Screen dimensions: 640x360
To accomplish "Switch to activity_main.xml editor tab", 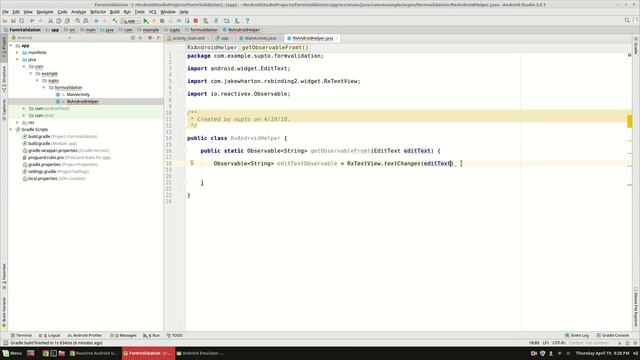I will (188, 38).
